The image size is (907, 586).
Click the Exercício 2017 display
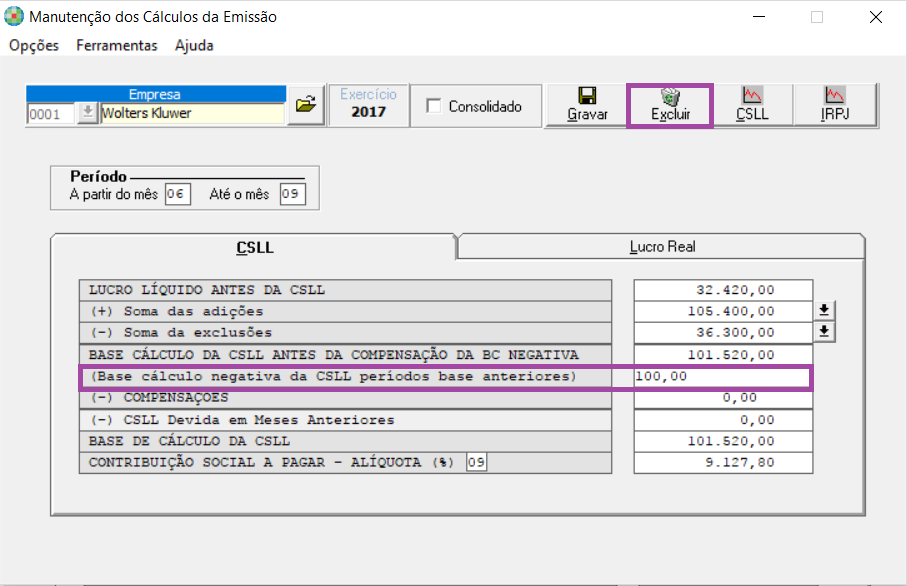pyautogui.click(x=368, y=104)
